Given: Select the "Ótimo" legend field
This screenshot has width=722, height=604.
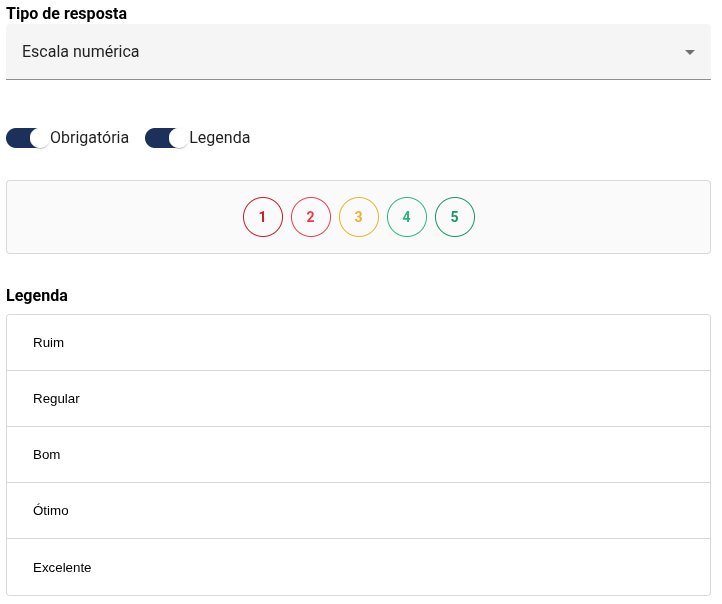Looking at the screenshot, I should coord(358,511).
